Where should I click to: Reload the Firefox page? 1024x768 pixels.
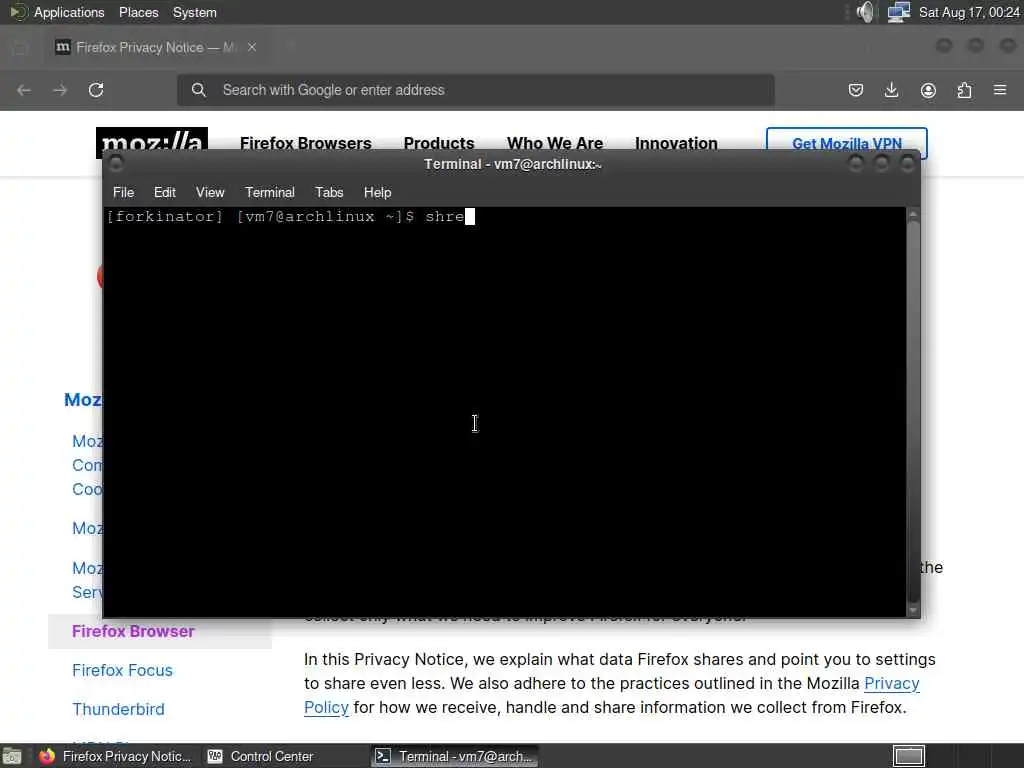point(96,90)
